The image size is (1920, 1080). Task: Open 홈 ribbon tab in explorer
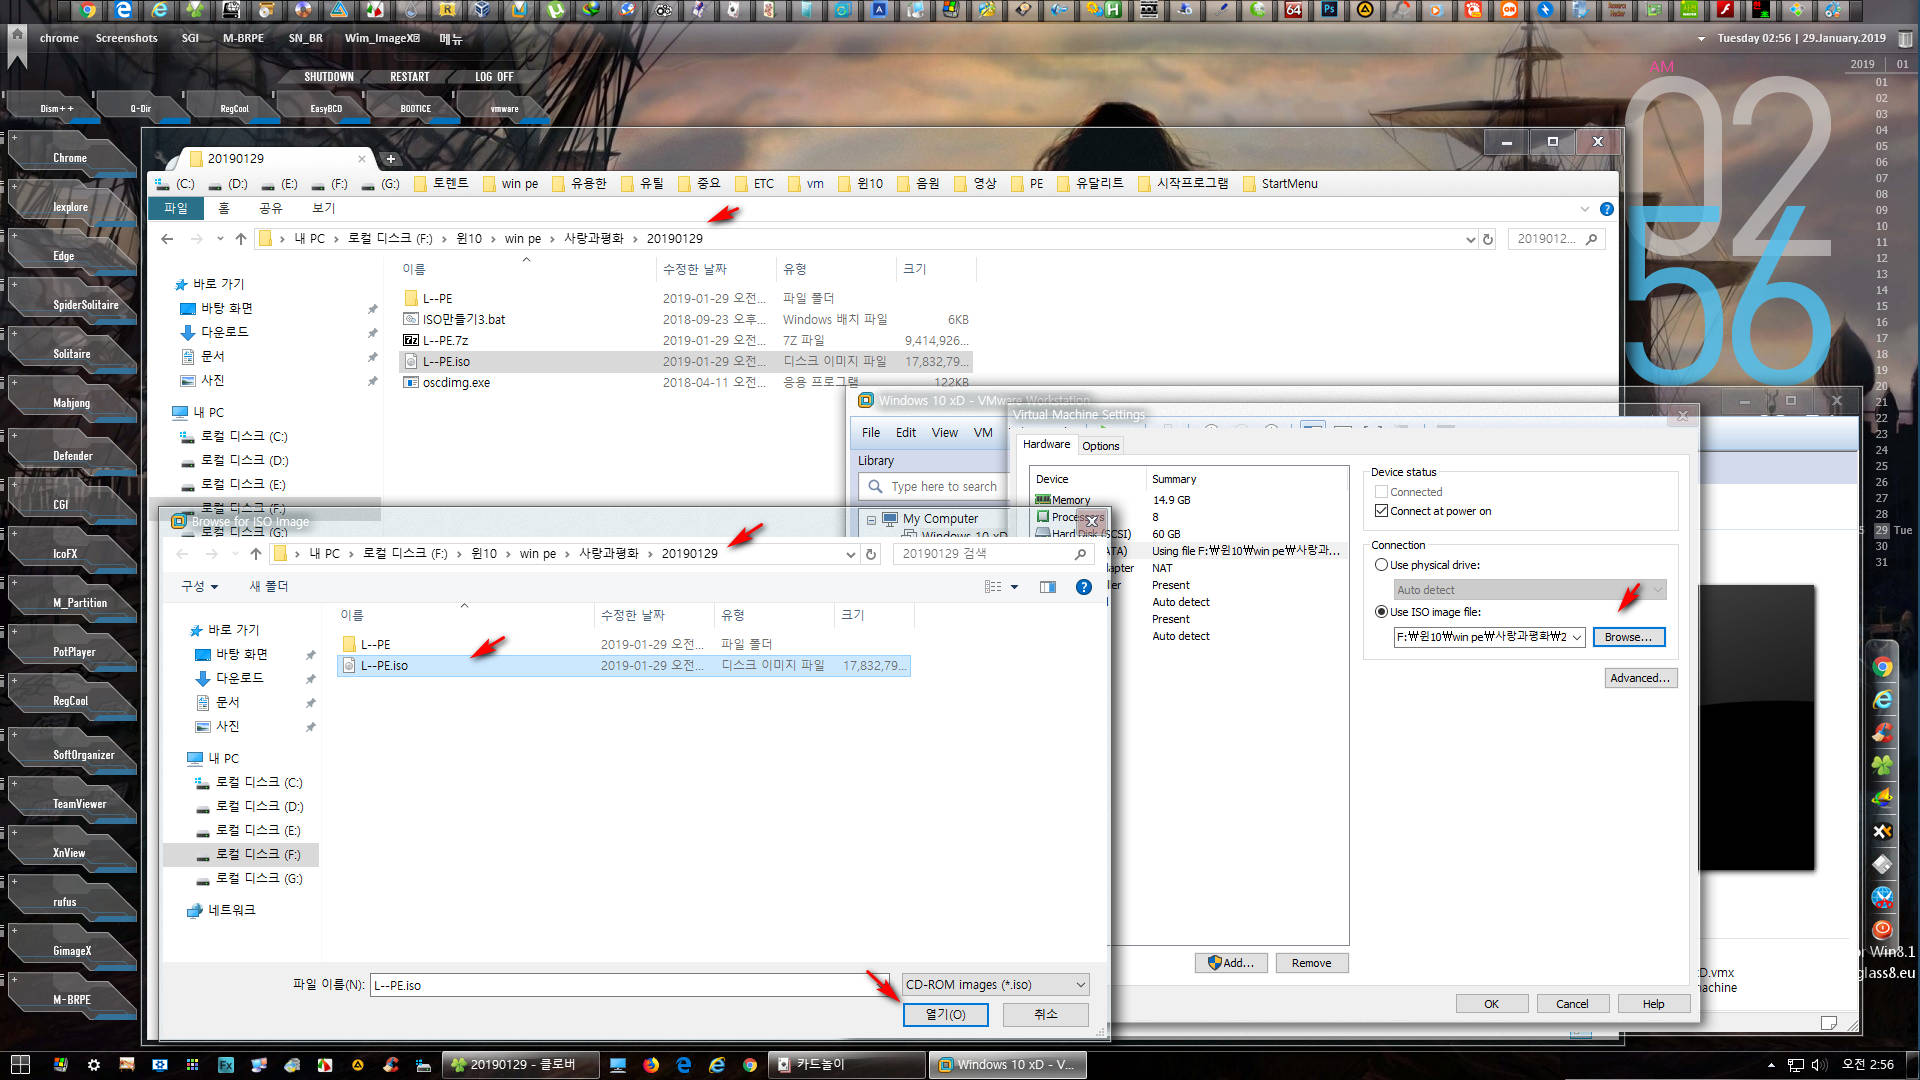tap(224, 208)
